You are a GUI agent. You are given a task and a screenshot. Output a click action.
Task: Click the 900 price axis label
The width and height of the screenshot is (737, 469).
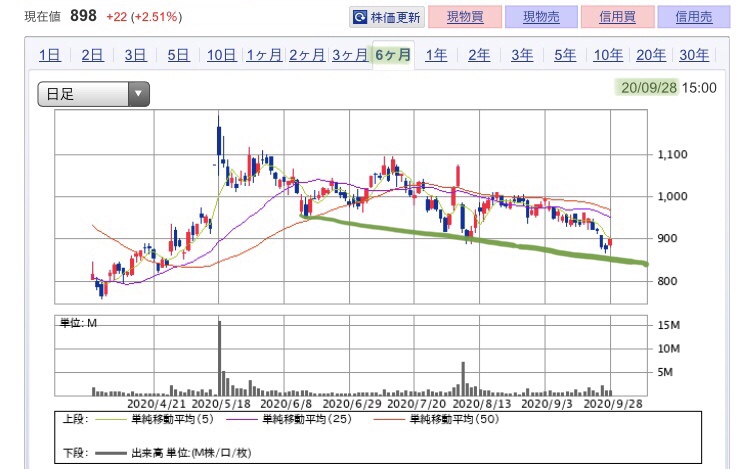pos(667,238)
